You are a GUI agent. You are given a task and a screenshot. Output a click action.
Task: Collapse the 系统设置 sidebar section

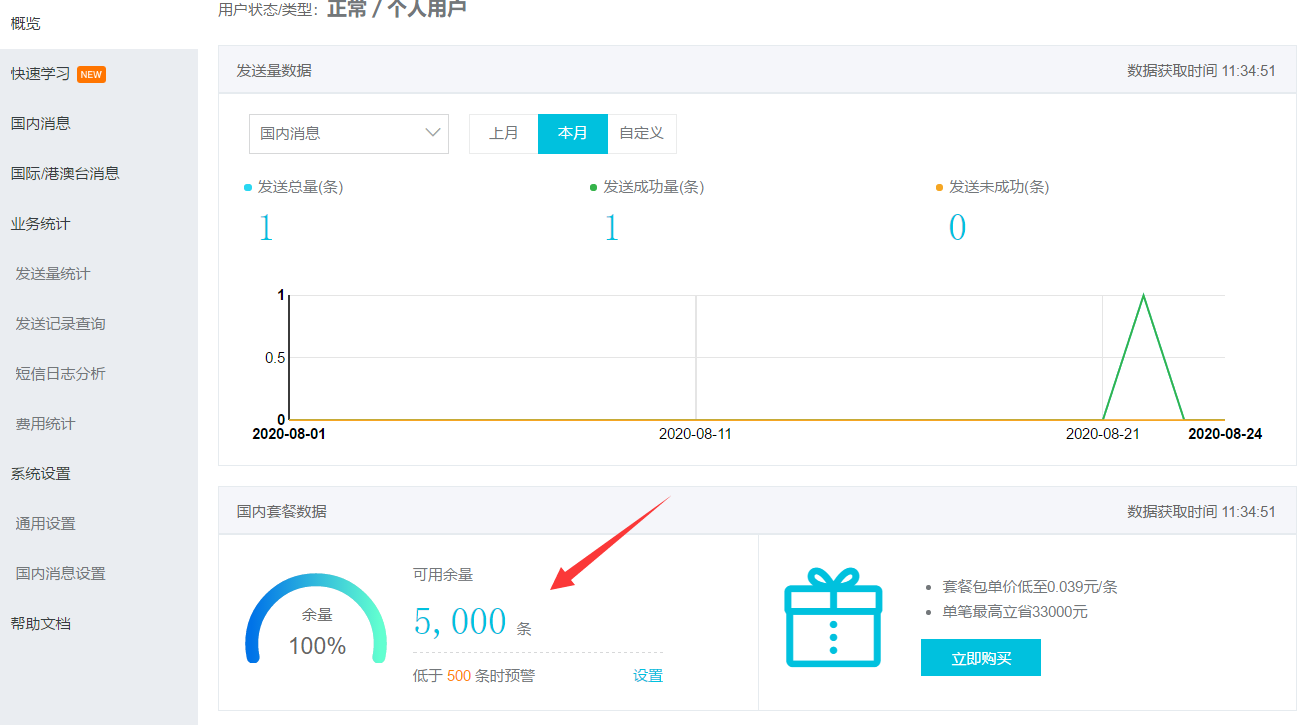click(40, 474)
